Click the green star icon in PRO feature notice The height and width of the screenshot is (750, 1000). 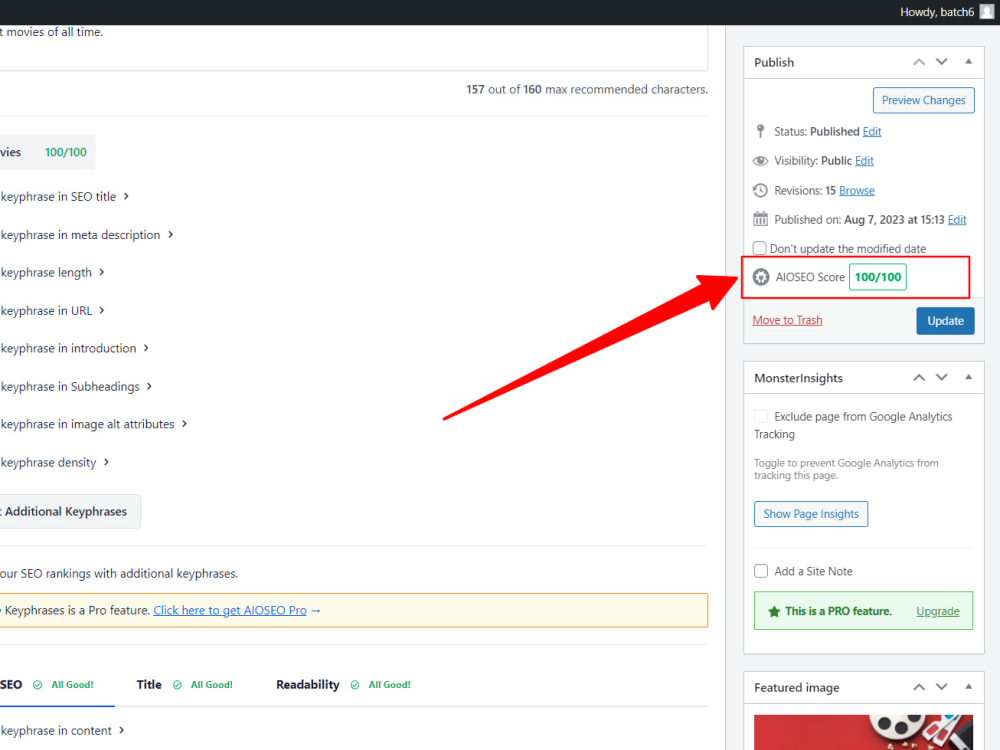[x=774, y=611]
